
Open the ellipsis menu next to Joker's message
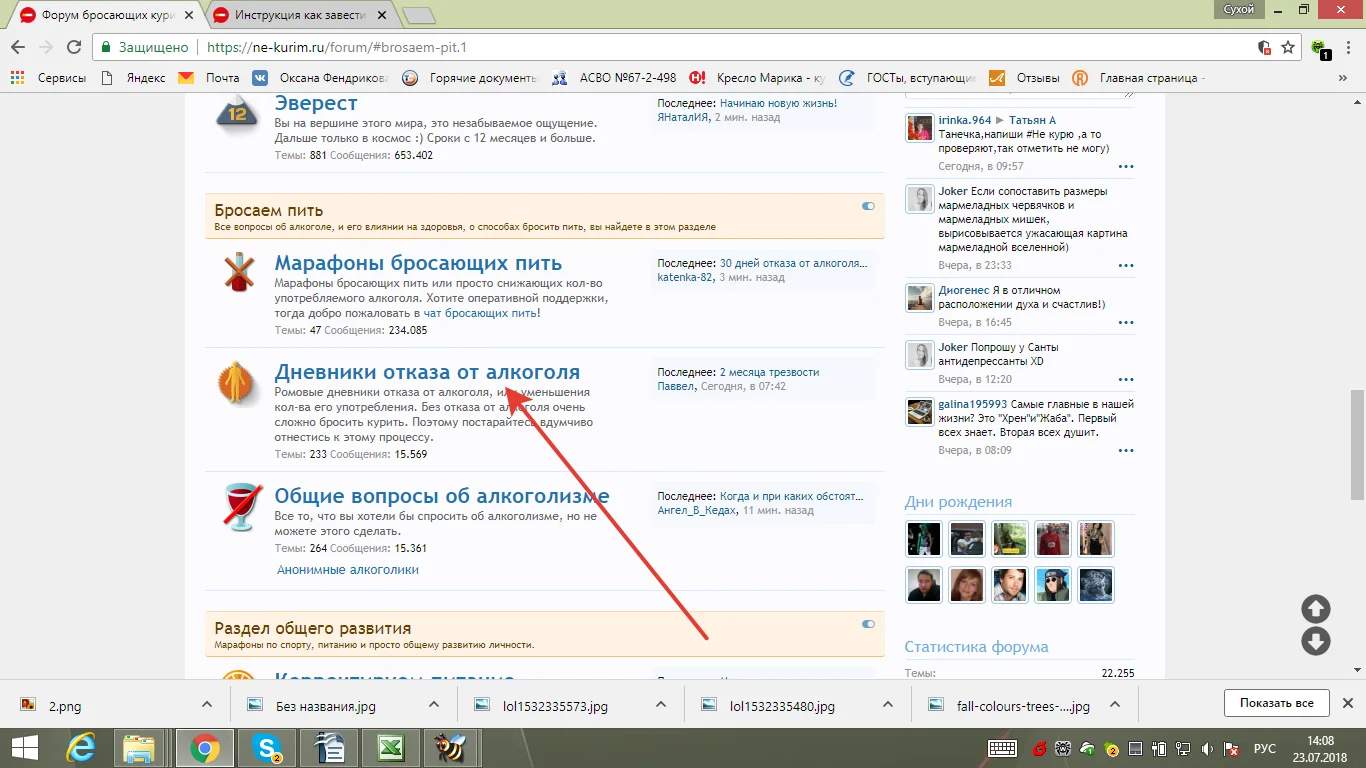pyautogui.click(x=1127, y=265)
